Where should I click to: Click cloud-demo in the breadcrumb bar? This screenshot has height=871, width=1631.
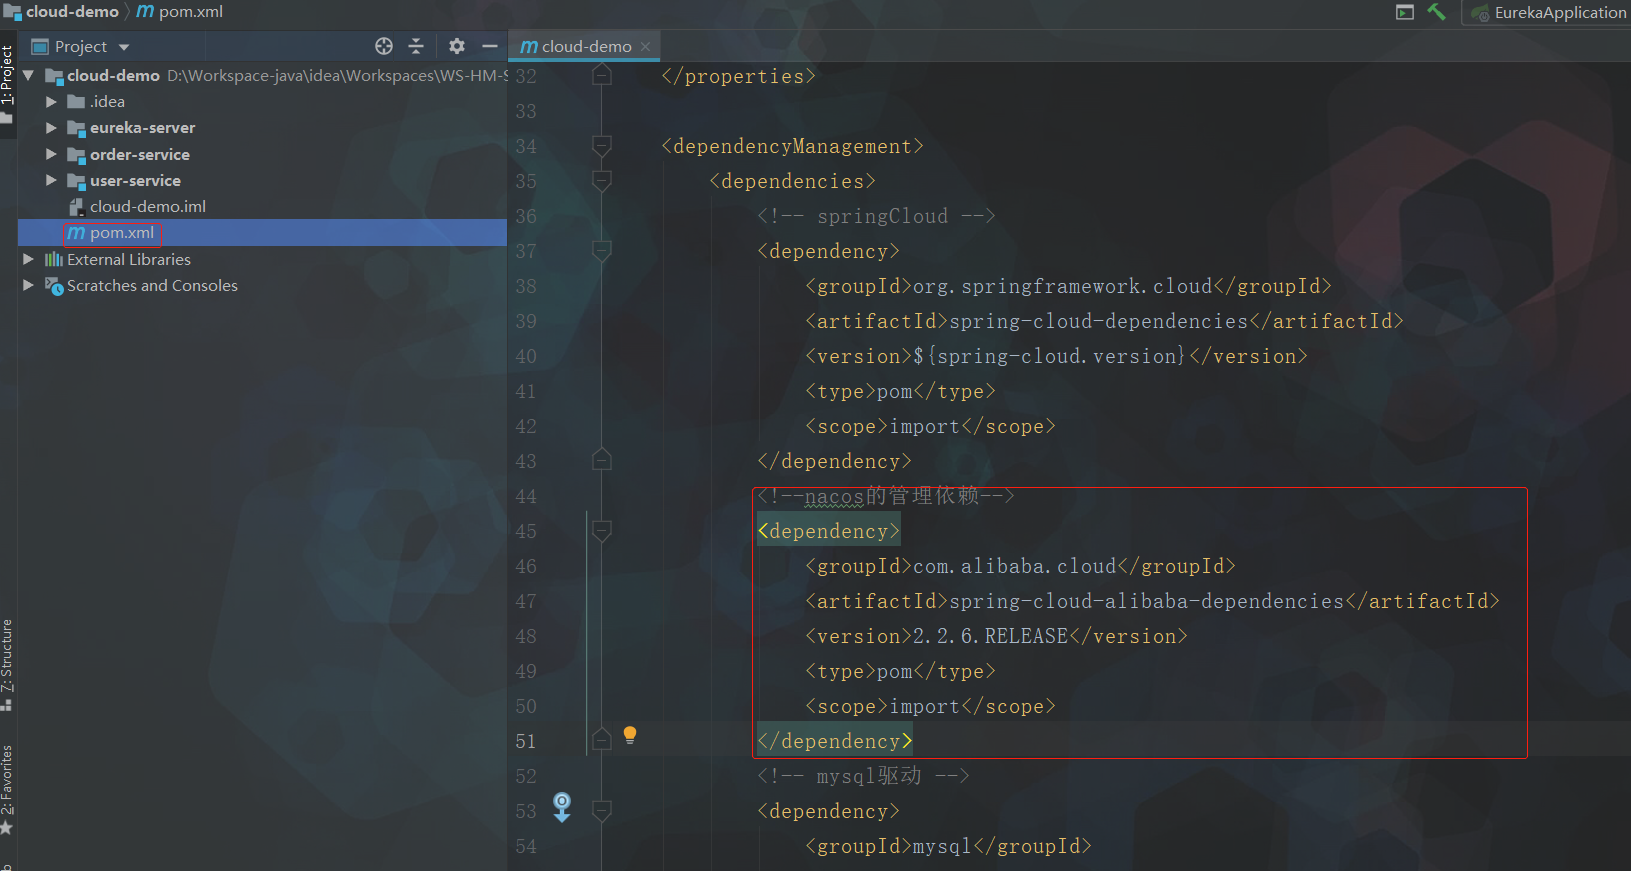click(x=72, y=12)
